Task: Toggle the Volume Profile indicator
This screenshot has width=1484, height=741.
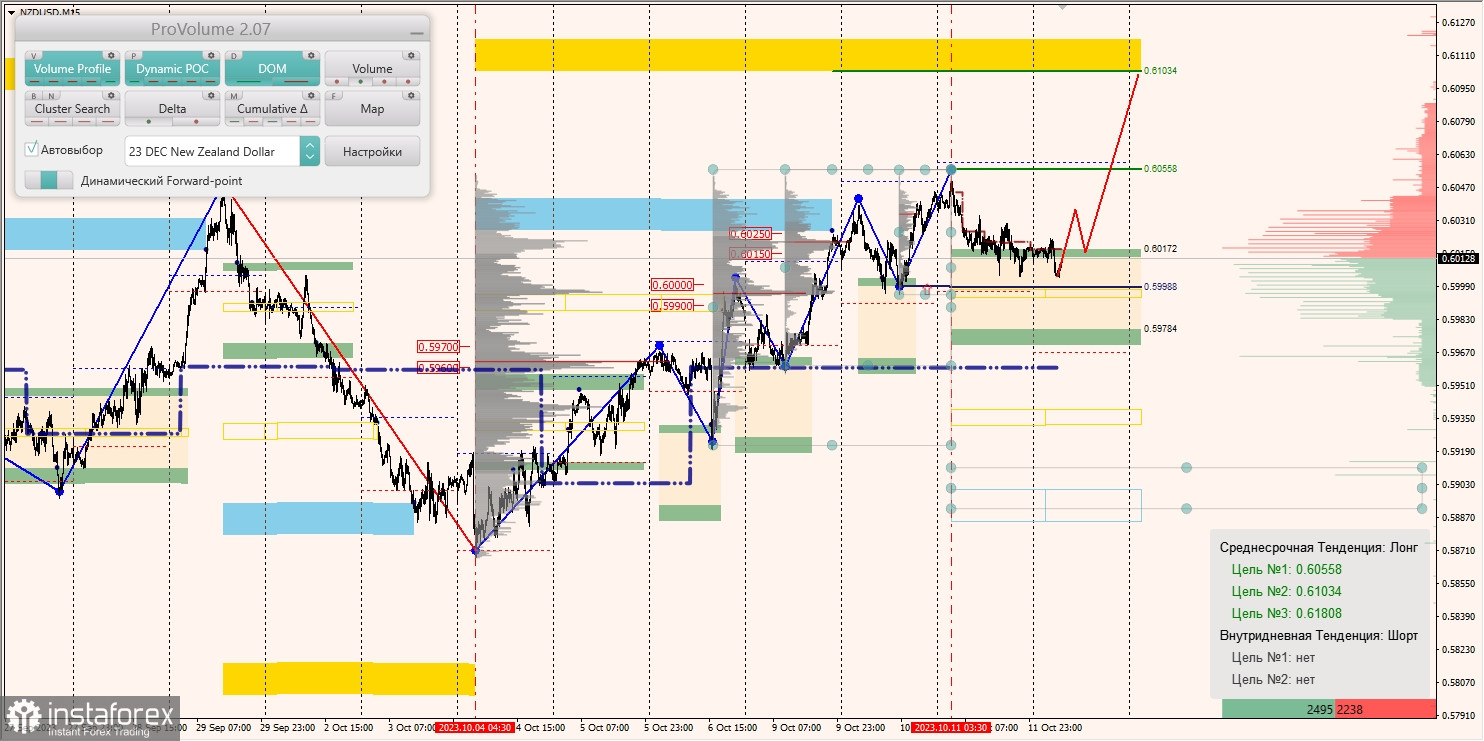Action: [x=72, y=69]
